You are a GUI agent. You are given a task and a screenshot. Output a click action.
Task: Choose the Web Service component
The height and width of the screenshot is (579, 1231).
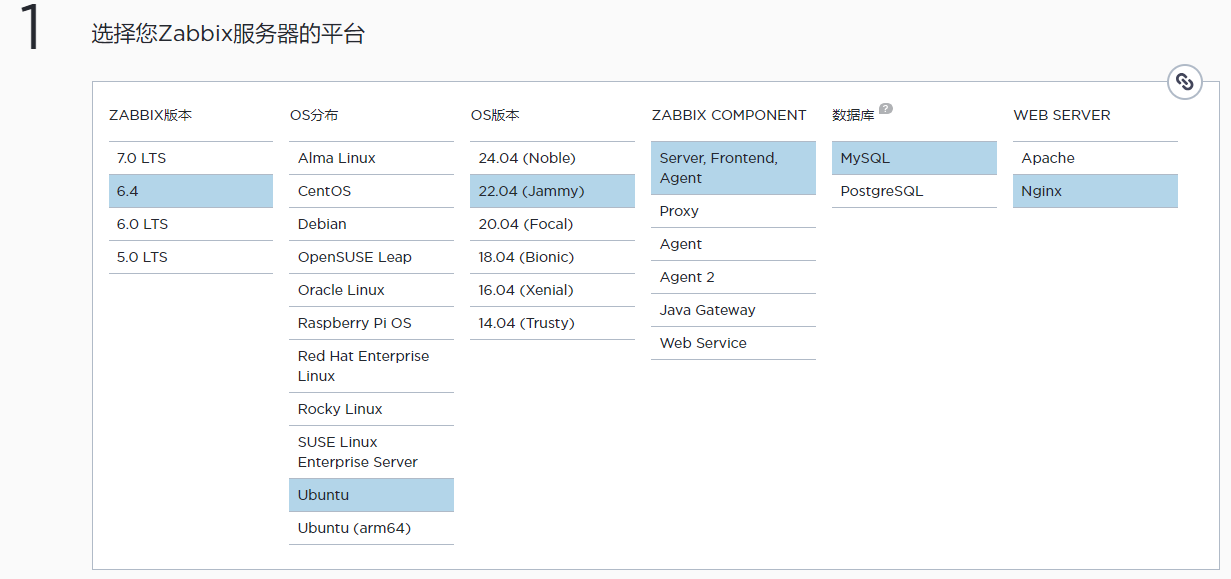point(734,343)
